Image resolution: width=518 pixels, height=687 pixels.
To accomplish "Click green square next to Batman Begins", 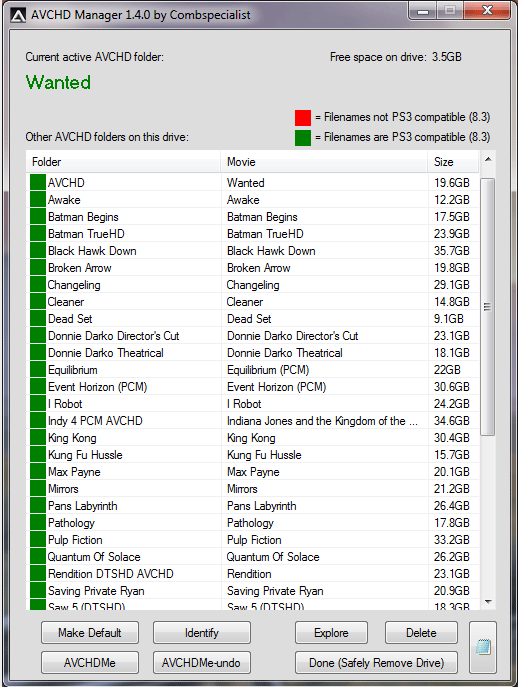I will [38, 216].
